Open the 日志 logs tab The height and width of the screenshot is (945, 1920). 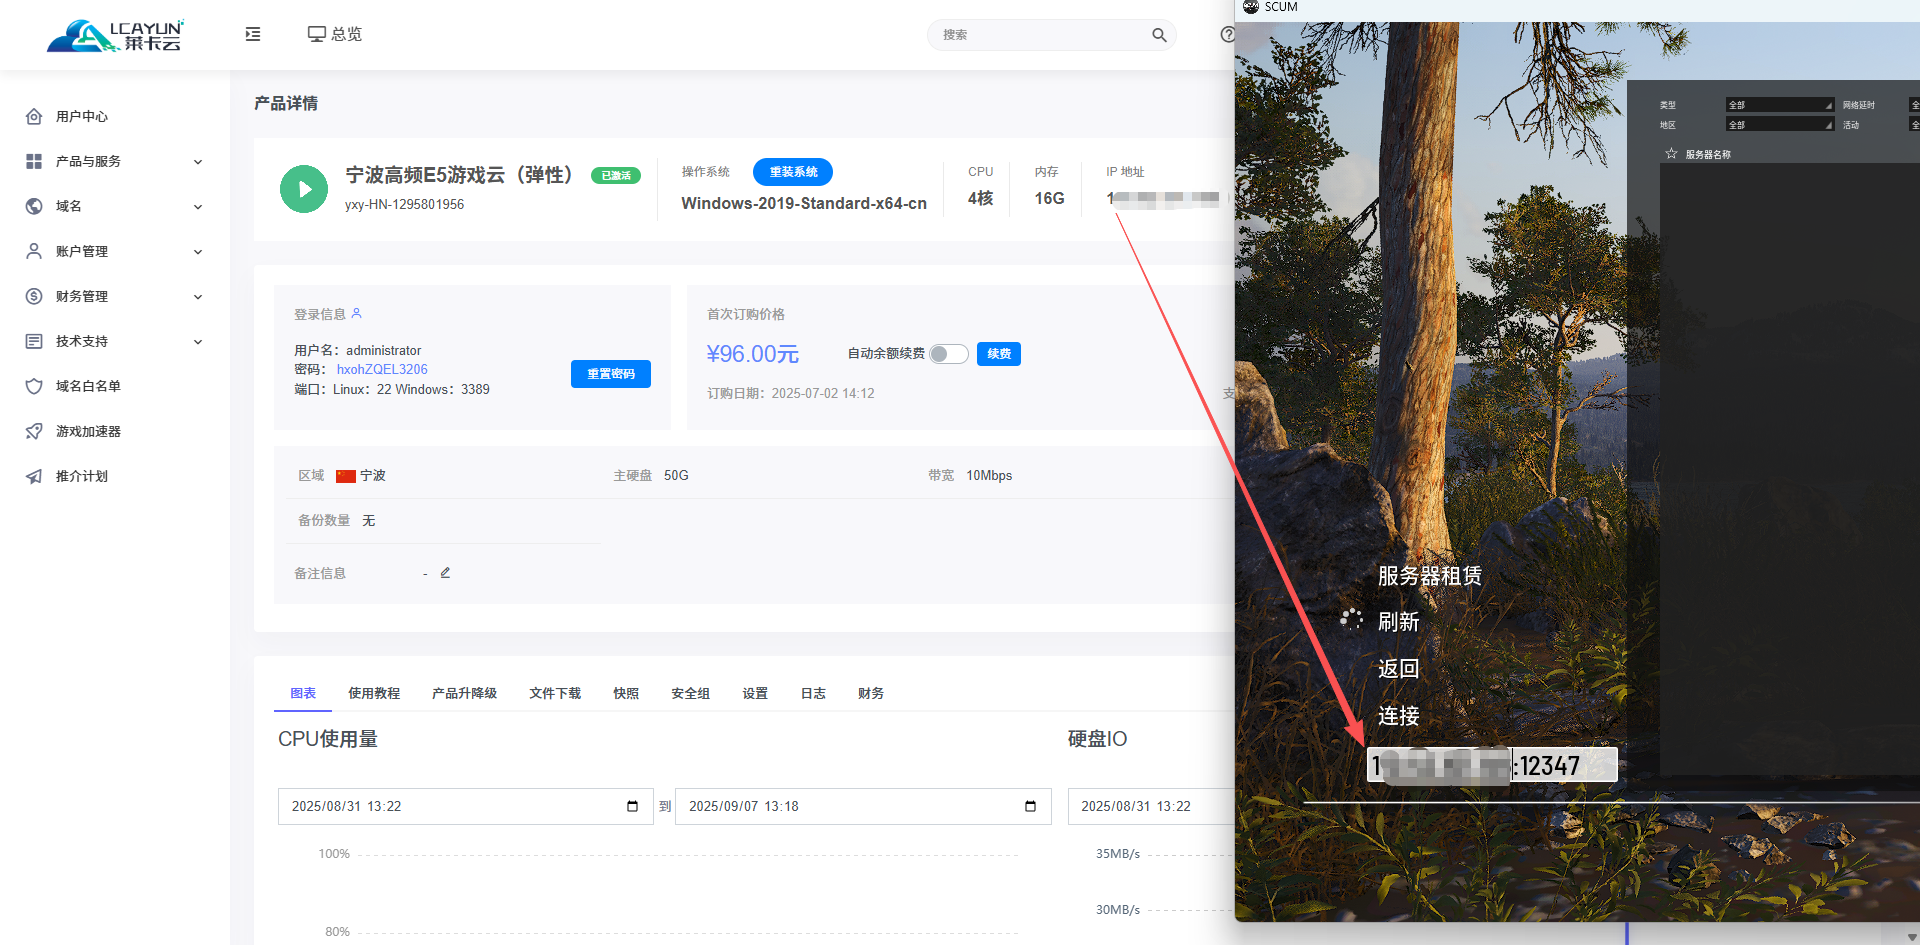coord(813,693)
